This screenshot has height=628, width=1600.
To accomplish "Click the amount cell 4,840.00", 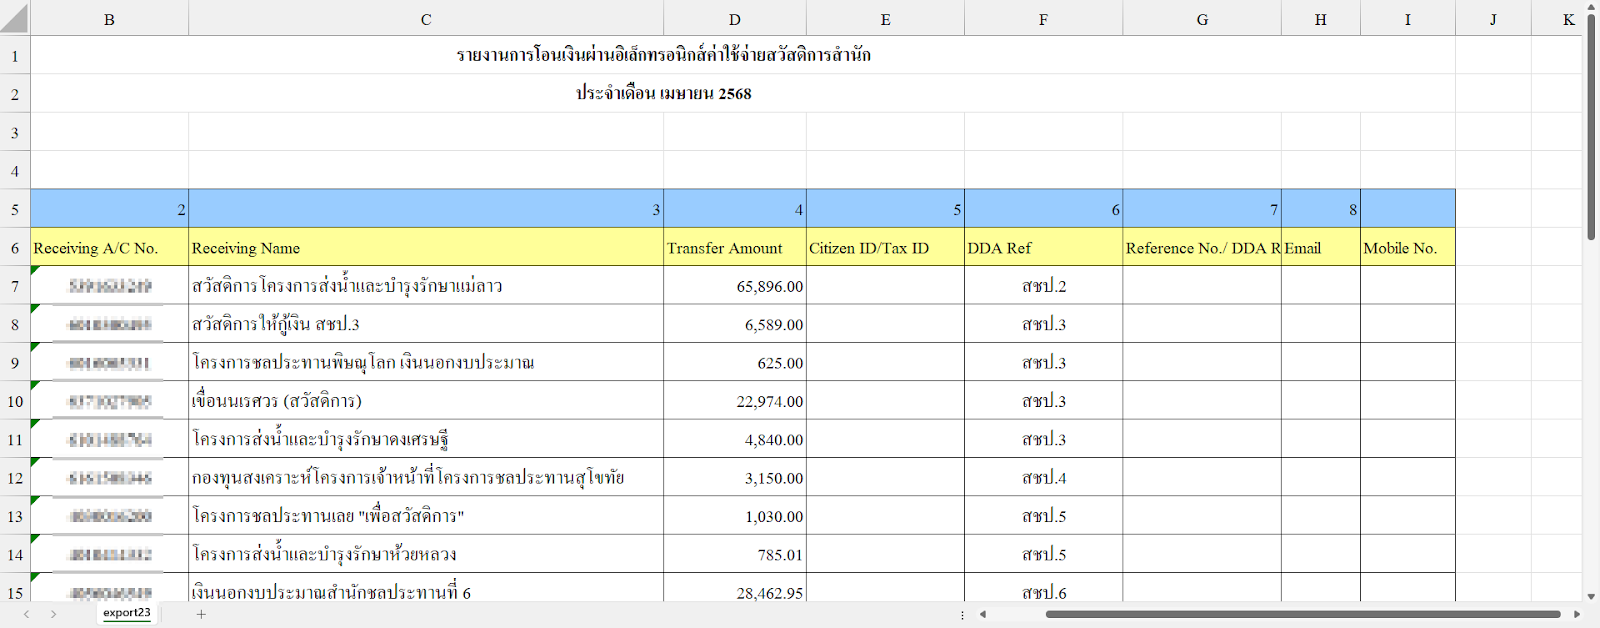I will pyautogui.click(x=735, y=439).
